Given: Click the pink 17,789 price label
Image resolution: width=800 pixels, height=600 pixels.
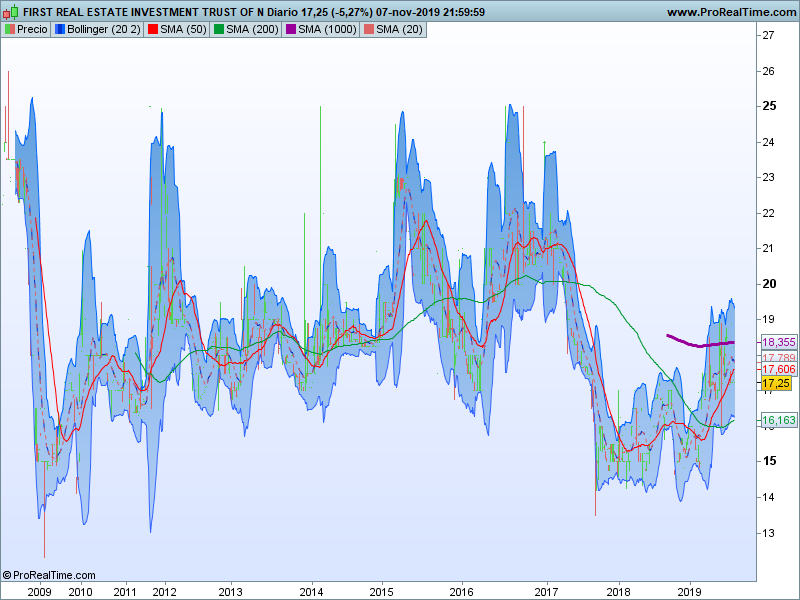Looking at the screenshot, I should [x=779, y=357].
